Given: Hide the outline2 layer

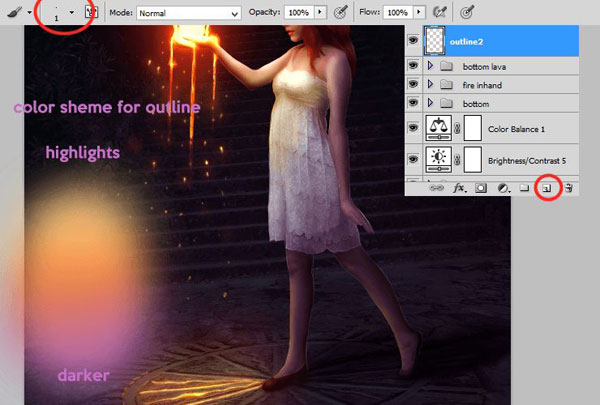Looking at the screenshot, I should coord(413,40).
